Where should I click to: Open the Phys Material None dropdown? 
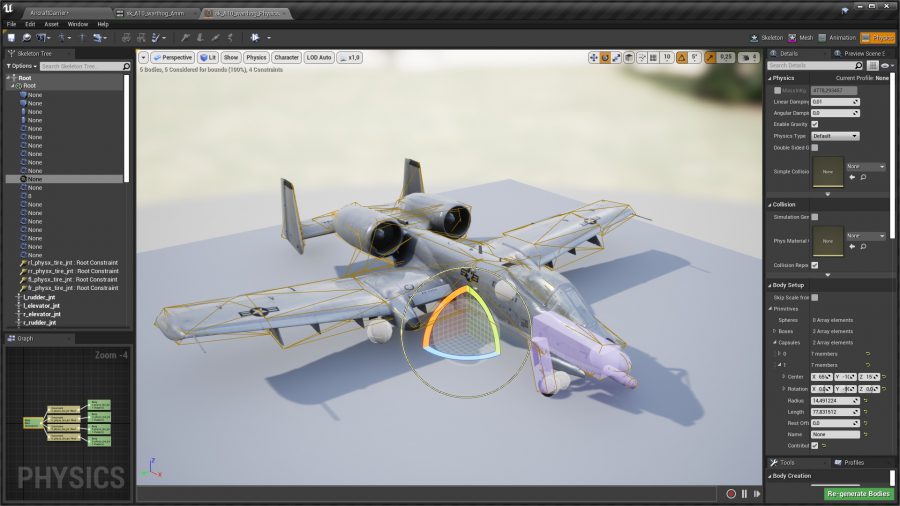866,236
